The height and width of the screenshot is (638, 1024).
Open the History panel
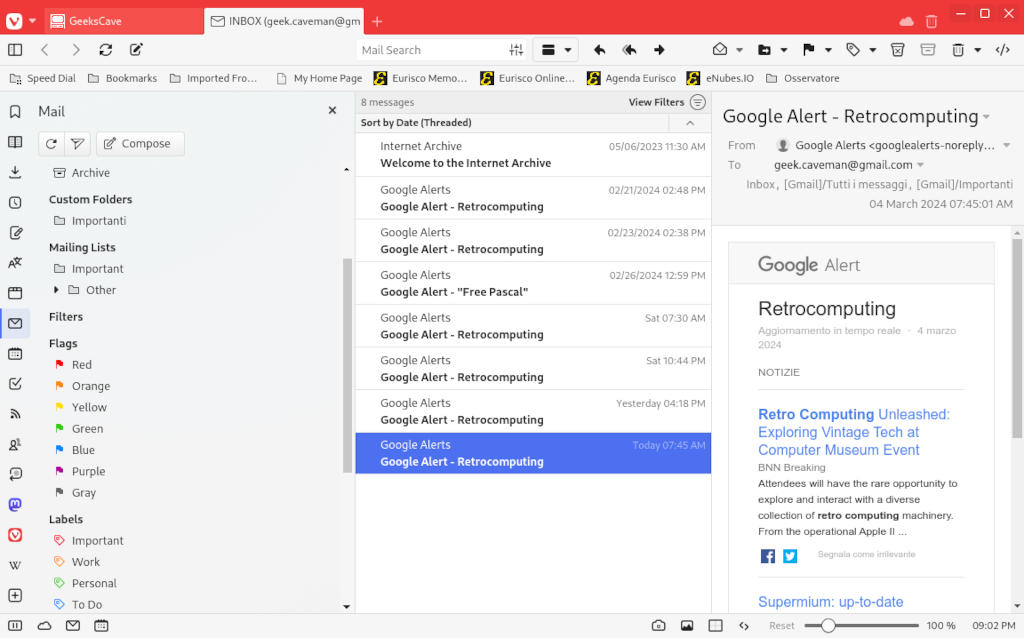(15, 202)
